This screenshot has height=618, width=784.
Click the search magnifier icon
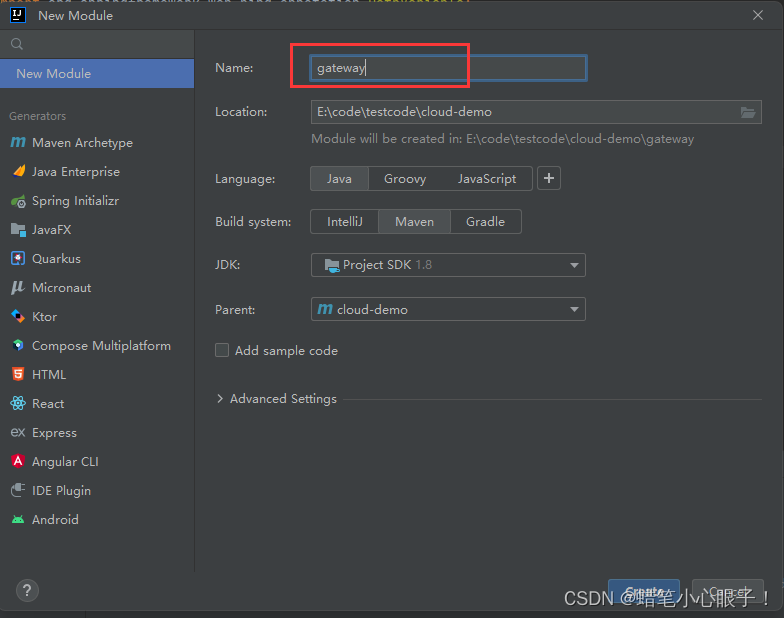pos(17,44)
